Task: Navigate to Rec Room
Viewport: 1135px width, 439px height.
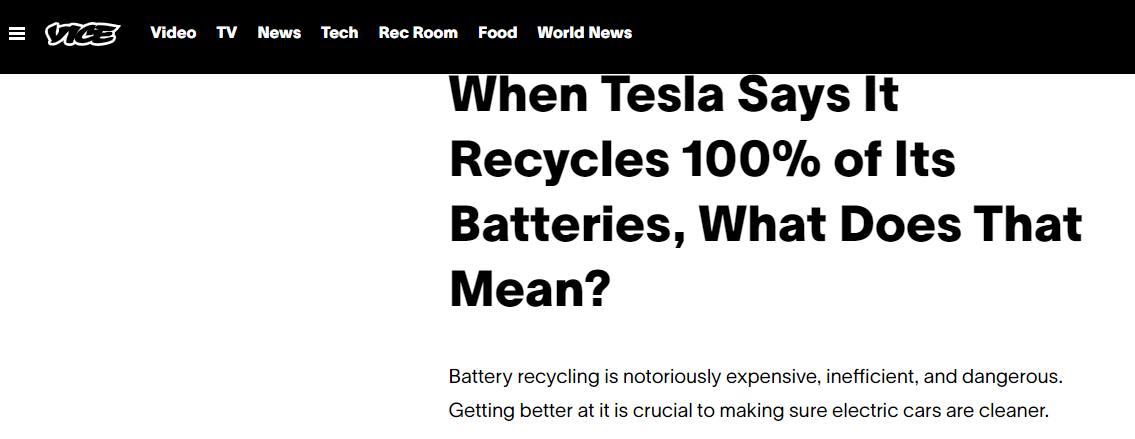Action: tap(418, 33)
